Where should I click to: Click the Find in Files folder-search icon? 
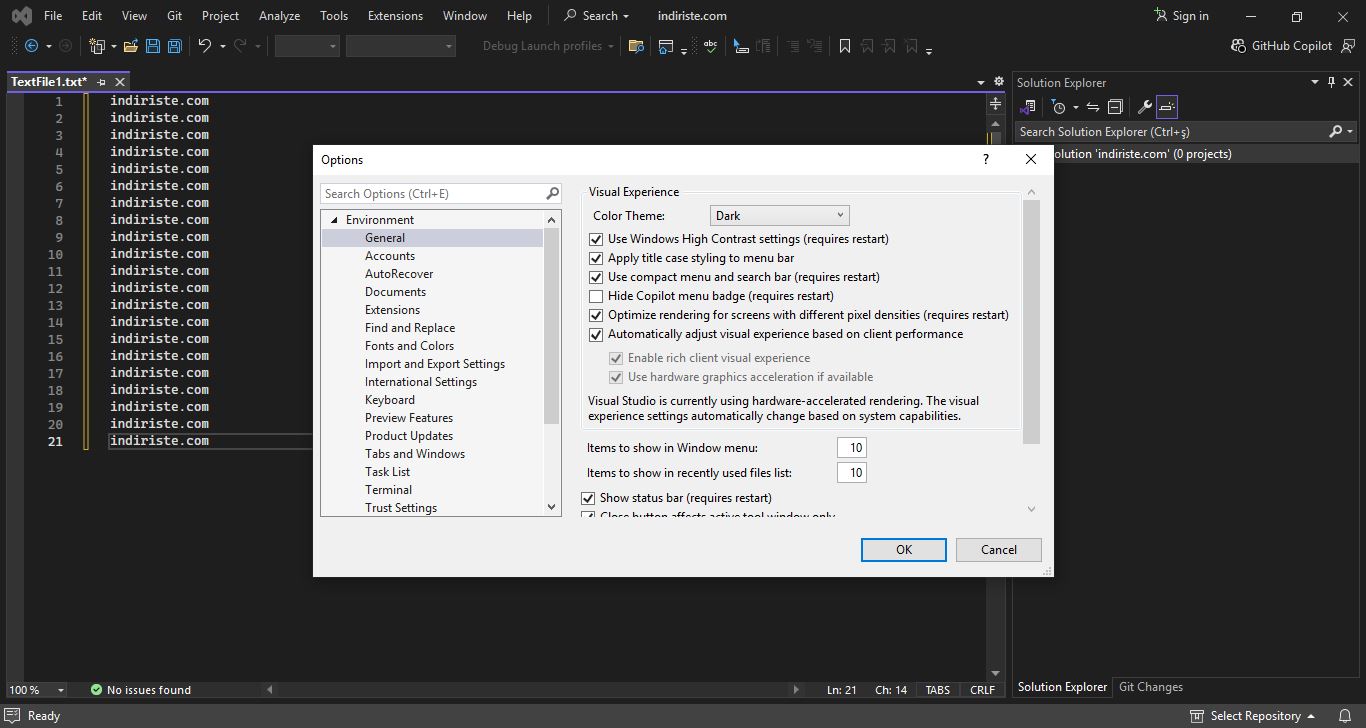(636, 46)
